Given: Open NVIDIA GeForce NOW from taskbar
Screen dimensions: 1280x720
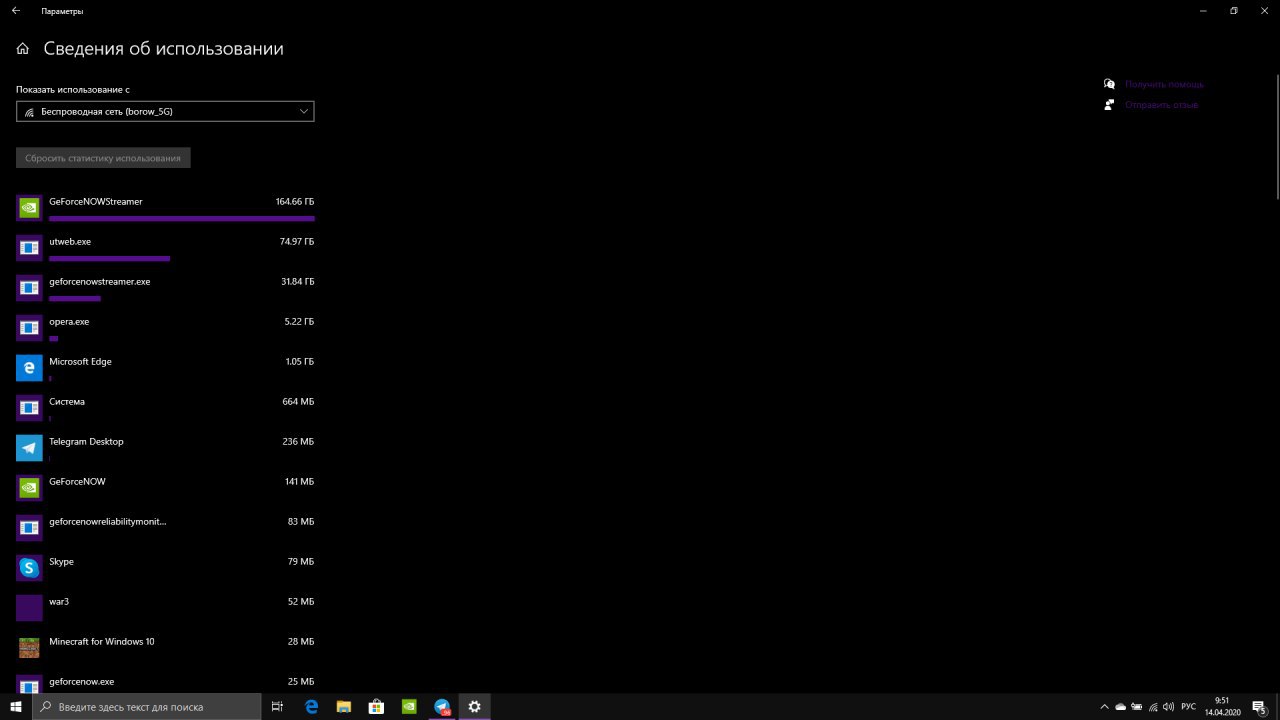Looking at the screenshot, I should tap(409, 706).
